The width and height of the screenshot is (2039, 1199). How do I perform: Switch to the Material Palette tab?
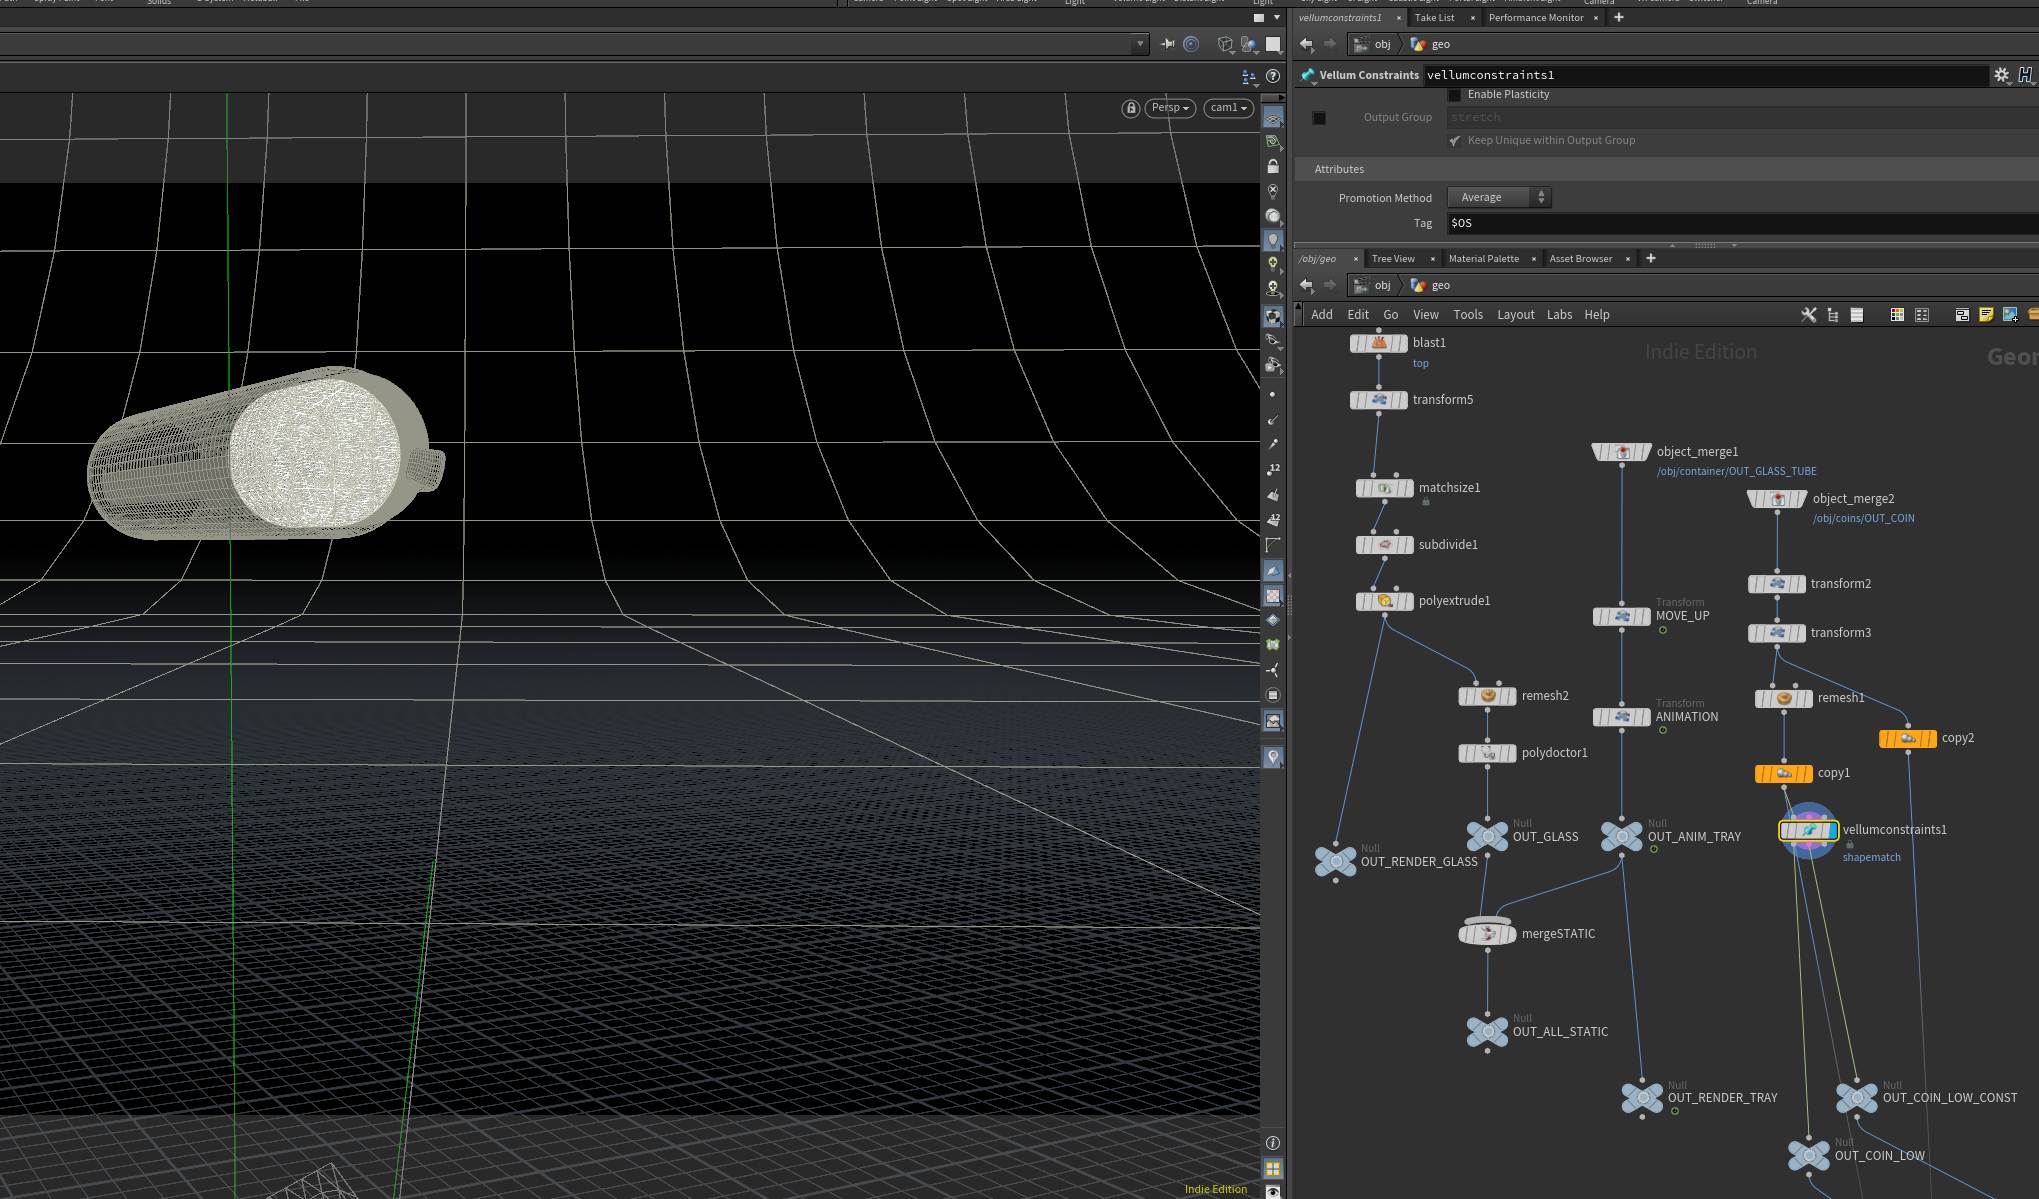(x=1483, y=259)
